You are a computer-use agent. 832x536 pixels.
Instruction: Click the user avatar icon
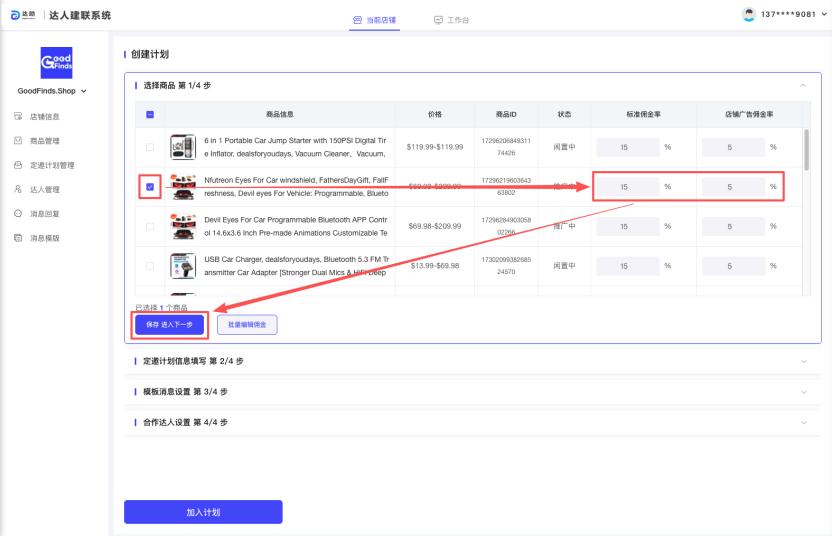coord(749,15)
